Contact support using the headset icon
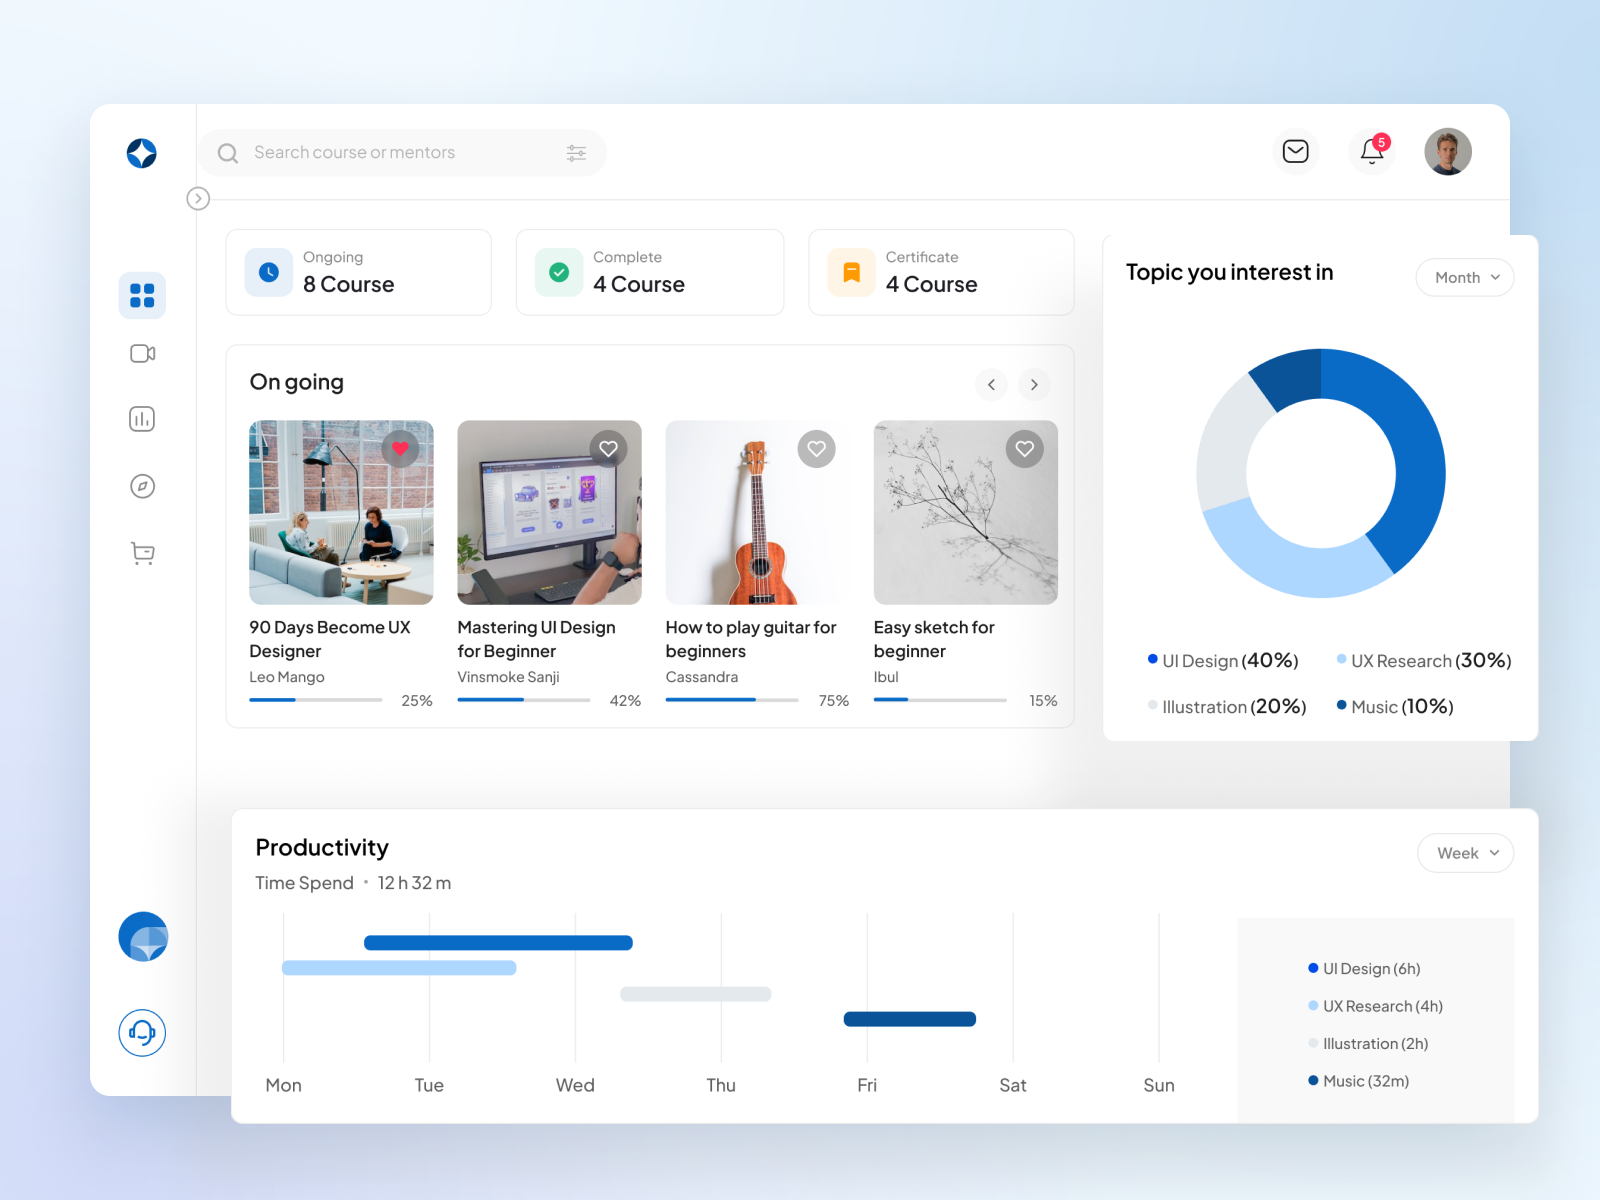This screenshot has height=1200, width=1600. [142, 1033]
